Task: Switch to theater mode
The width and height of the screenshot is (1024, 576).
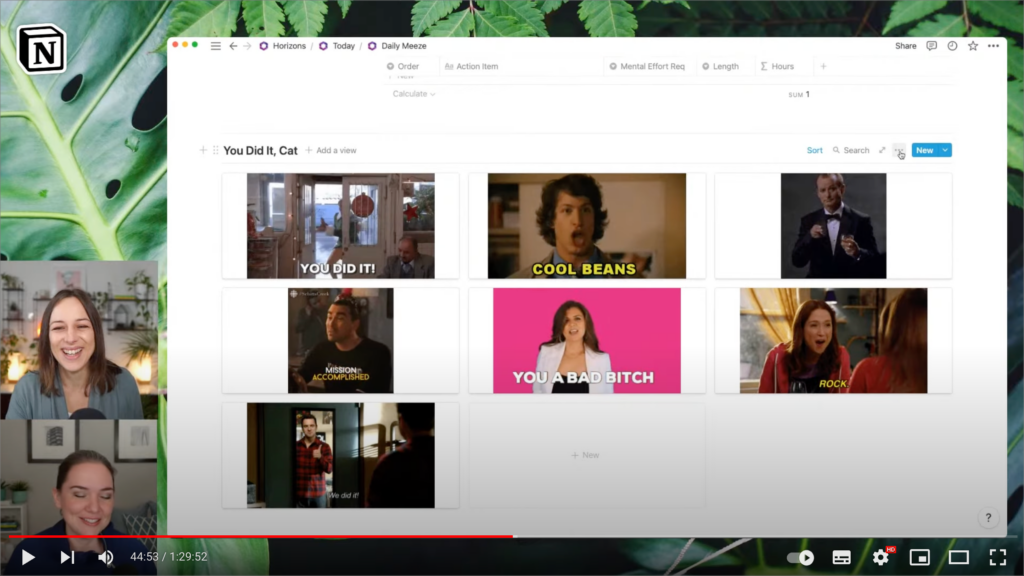Action: pyautogui.click(x=959, y=557)
